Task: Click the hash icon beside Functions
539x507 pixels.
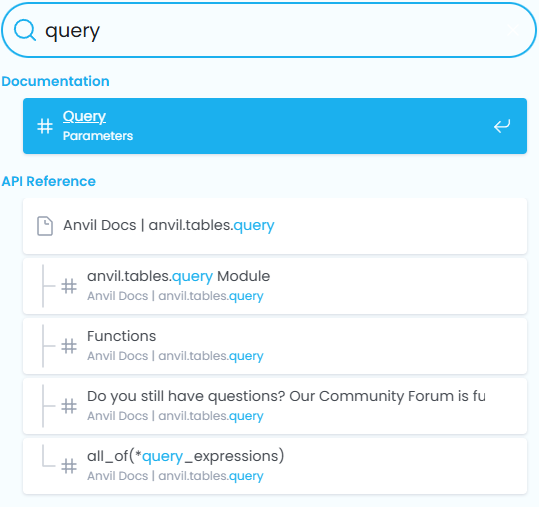Action: click(69, 346)
